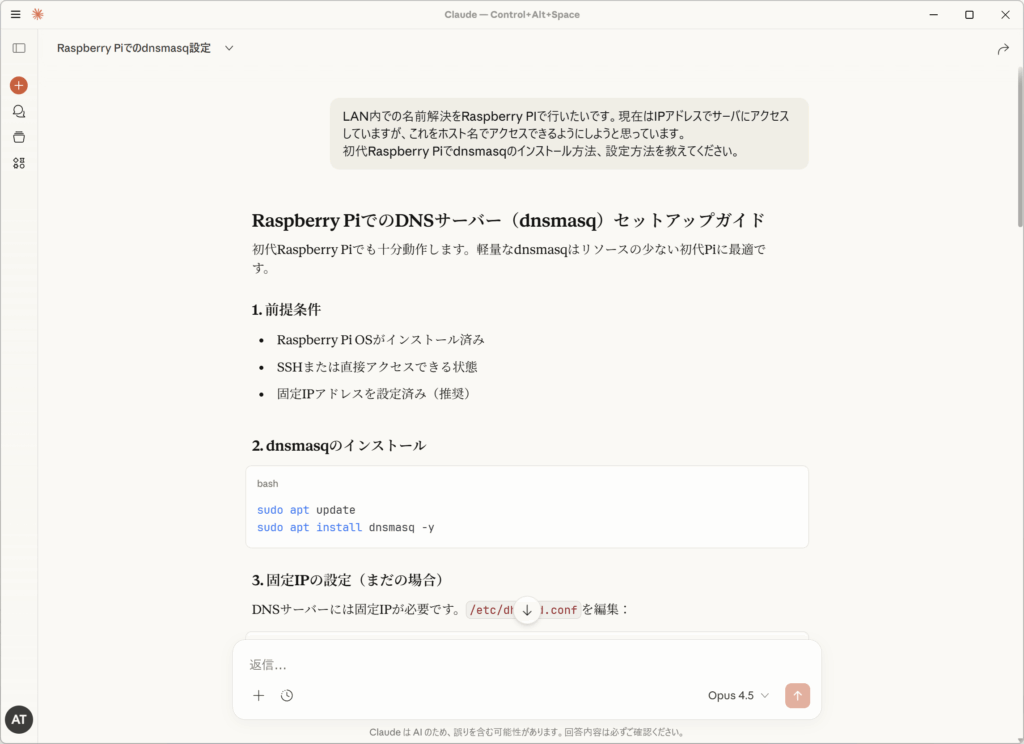Screen dimensions: 1024x744
Task: Open the artifacts grid icon in sidebar
Action: click(19, 163)
